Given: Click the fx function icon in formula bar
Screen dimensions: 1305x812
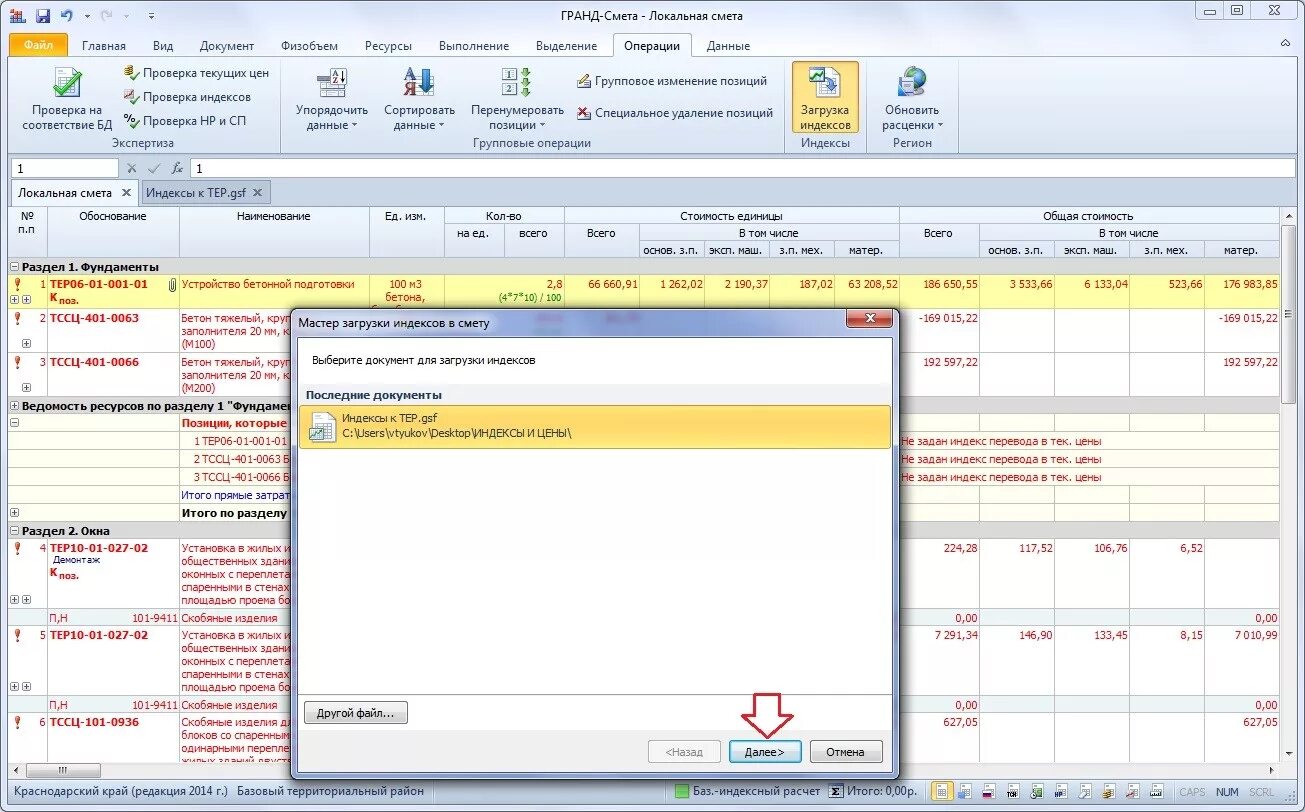Looking at the screenshot, I should point(177,168).
